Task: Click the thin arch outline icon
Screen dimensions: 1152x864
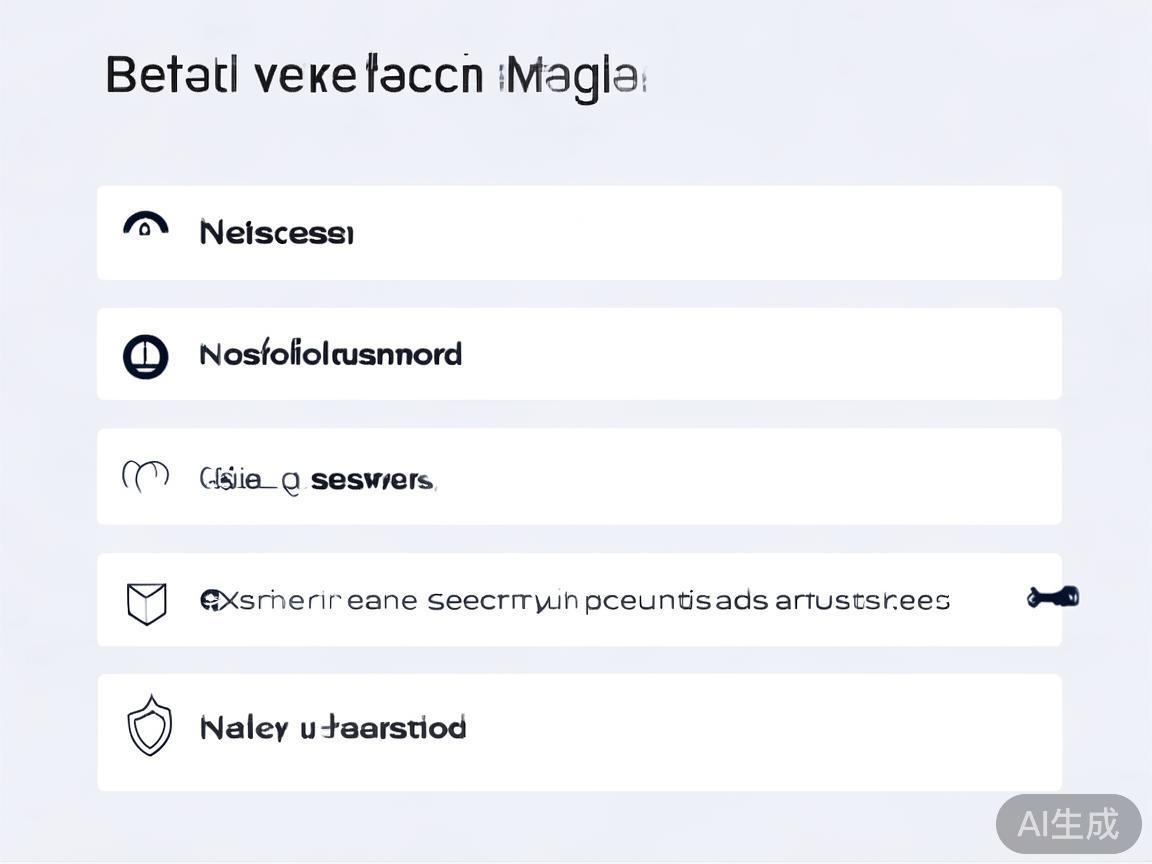Action: [x=145, y=476]
